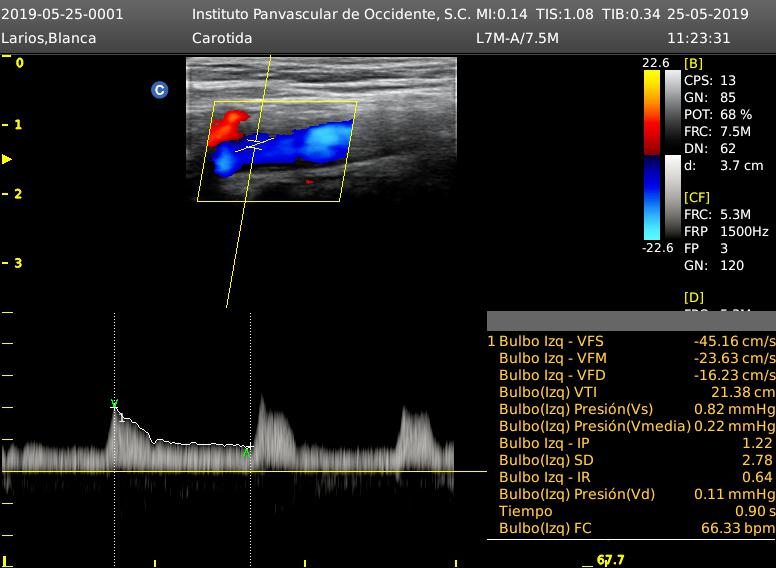Click the blue C orientation marker
Image resolution: width=776 pixels, height=568 pixels.
pos(159,90)
